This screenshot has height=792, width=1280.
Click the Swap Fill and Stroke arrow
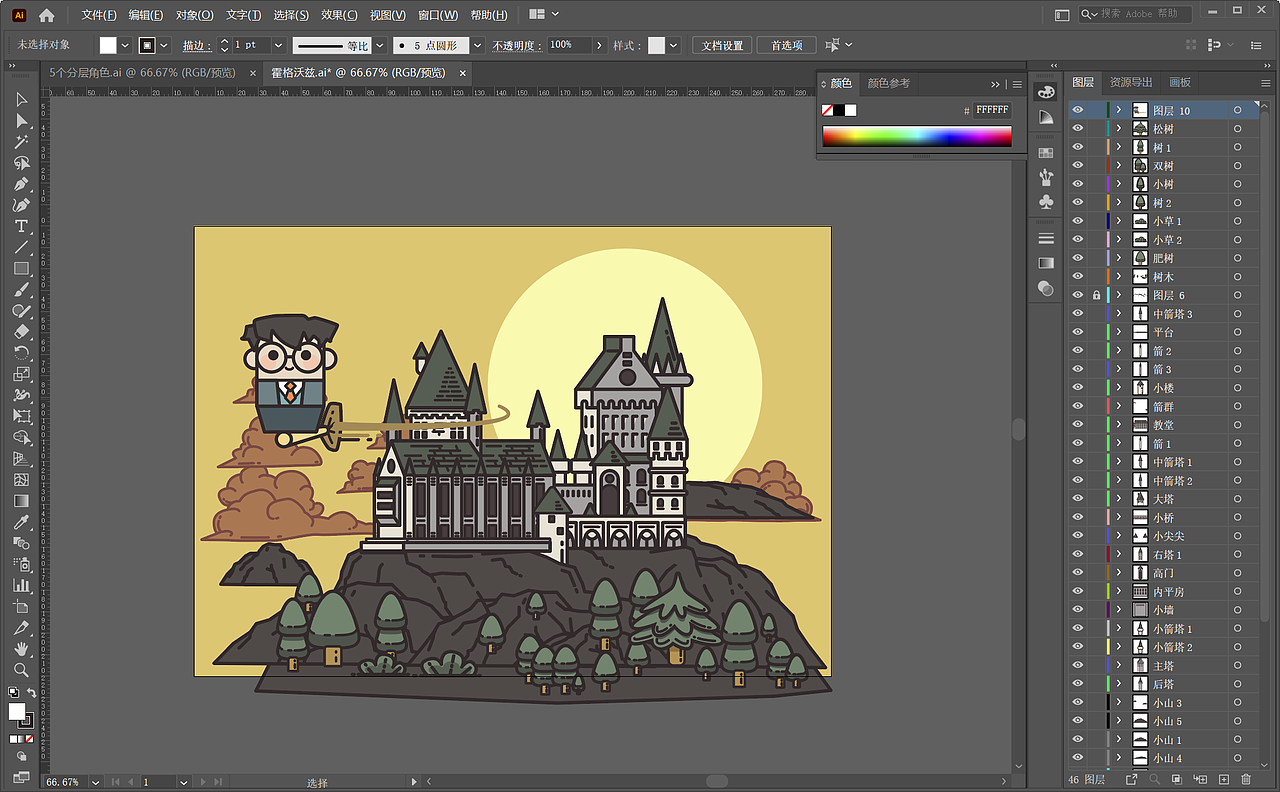point(31,693)
